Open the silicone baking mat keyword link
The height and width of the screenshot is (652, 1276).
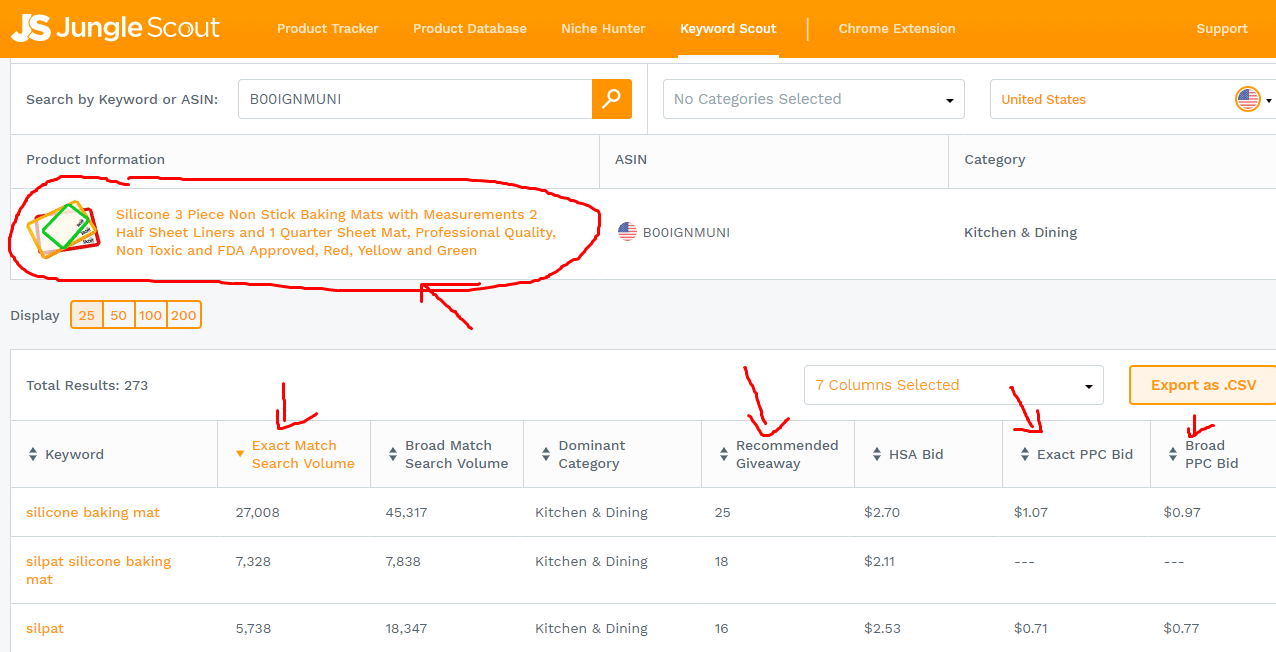[93, 512]
